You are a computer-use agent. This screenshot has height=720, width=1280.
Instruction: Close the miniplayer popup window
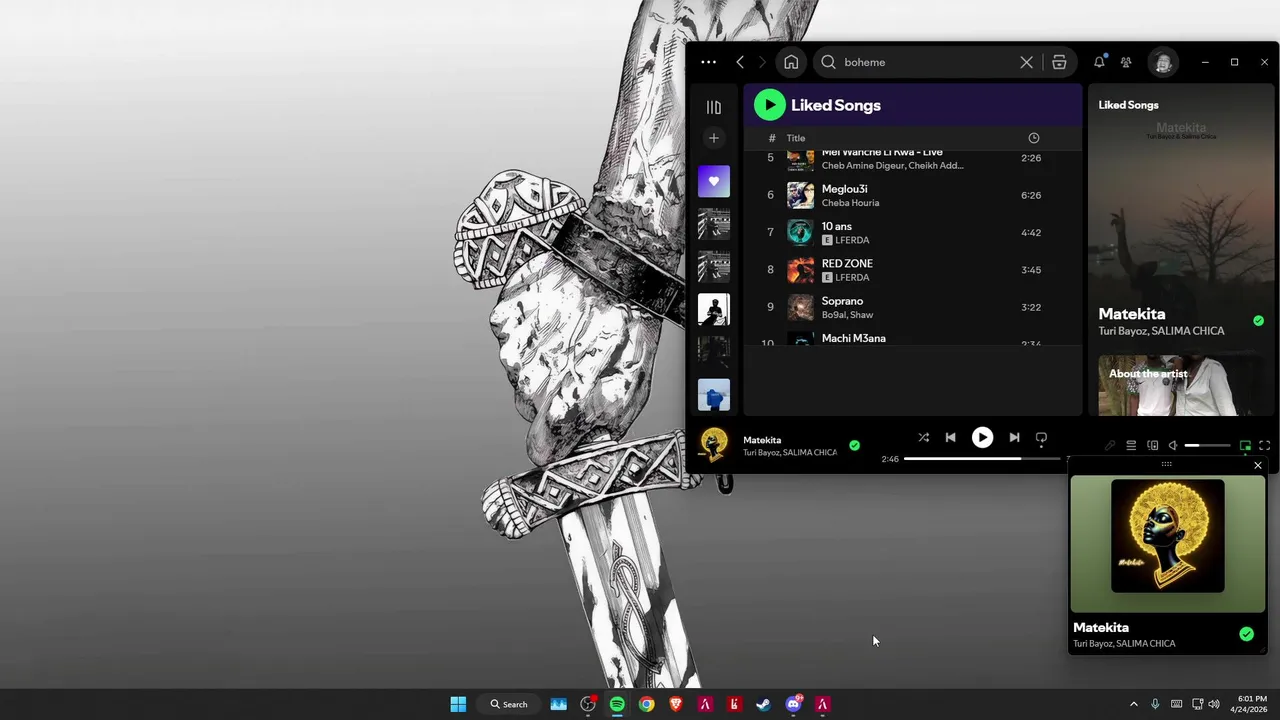[x=1258, y=465]
